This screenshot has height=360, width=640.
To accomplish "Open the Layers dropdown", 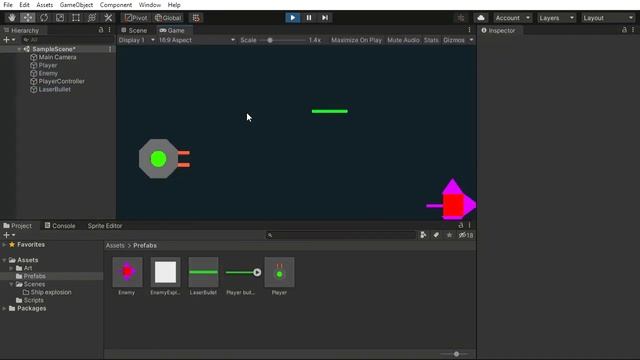I will (x=557, y=18).
